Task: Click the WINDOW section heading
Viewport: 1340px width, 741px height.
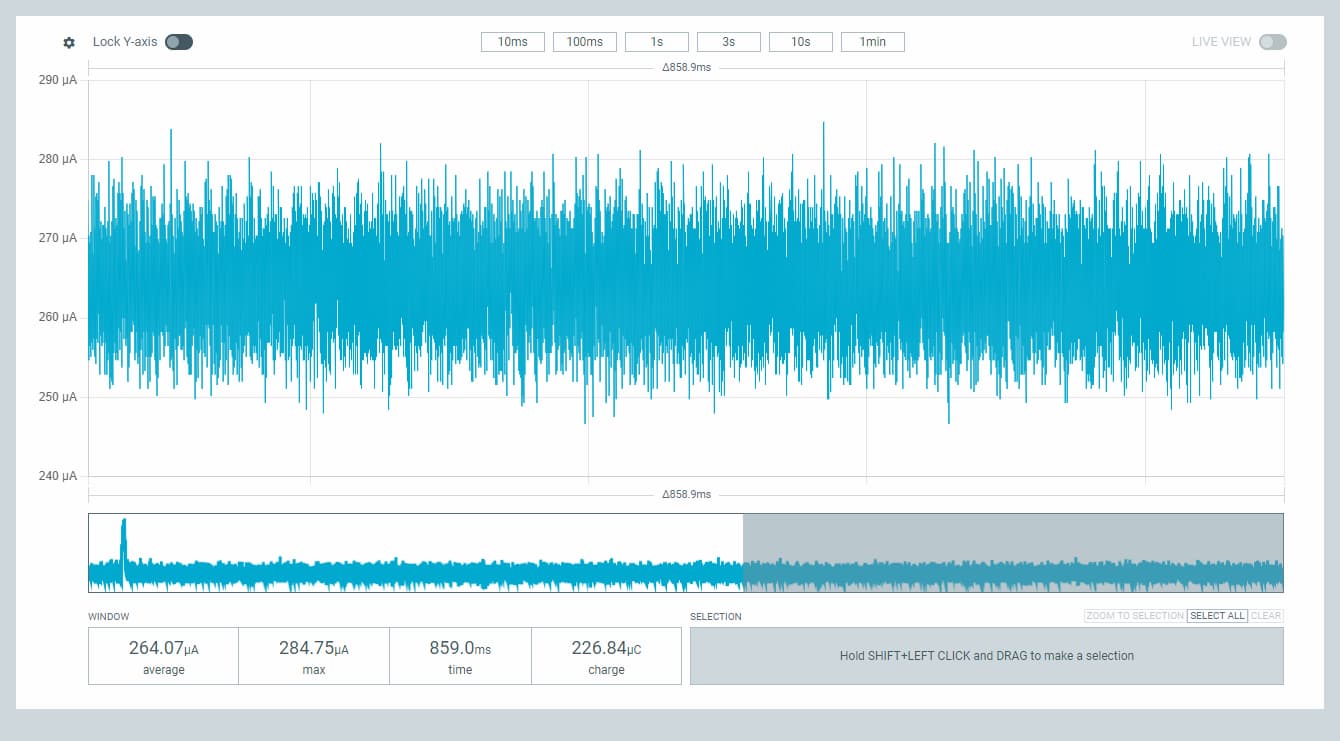Action: [x=109, y=617]
